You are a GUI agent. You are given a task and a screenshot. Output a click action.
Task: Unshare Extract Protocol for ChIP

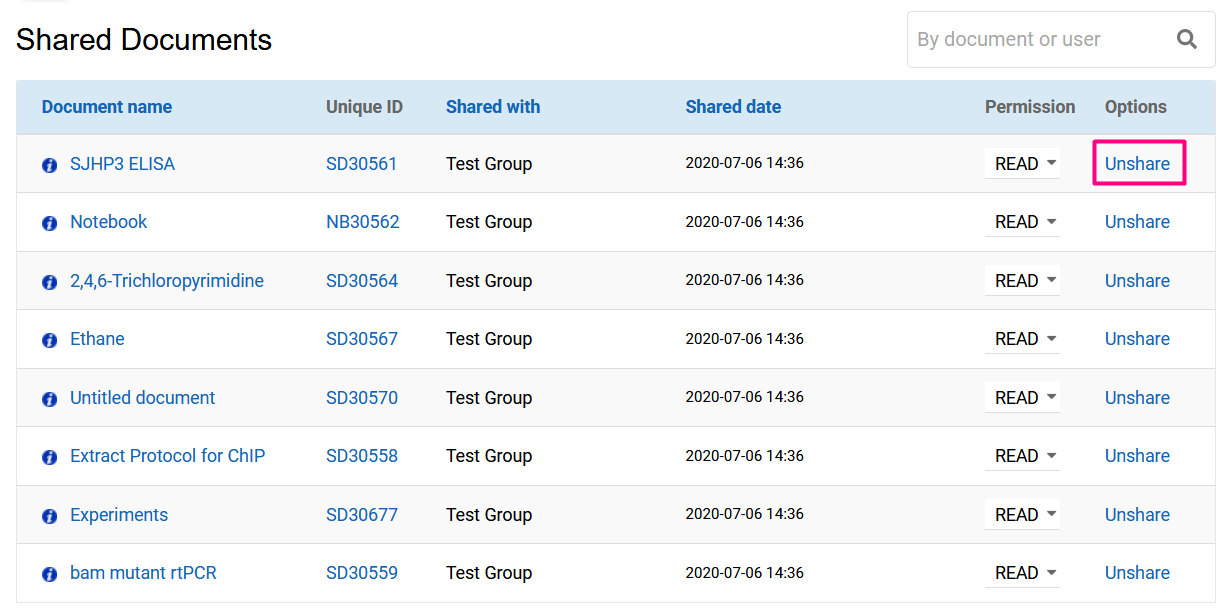pyautogui.click(x=1137, y=456)
